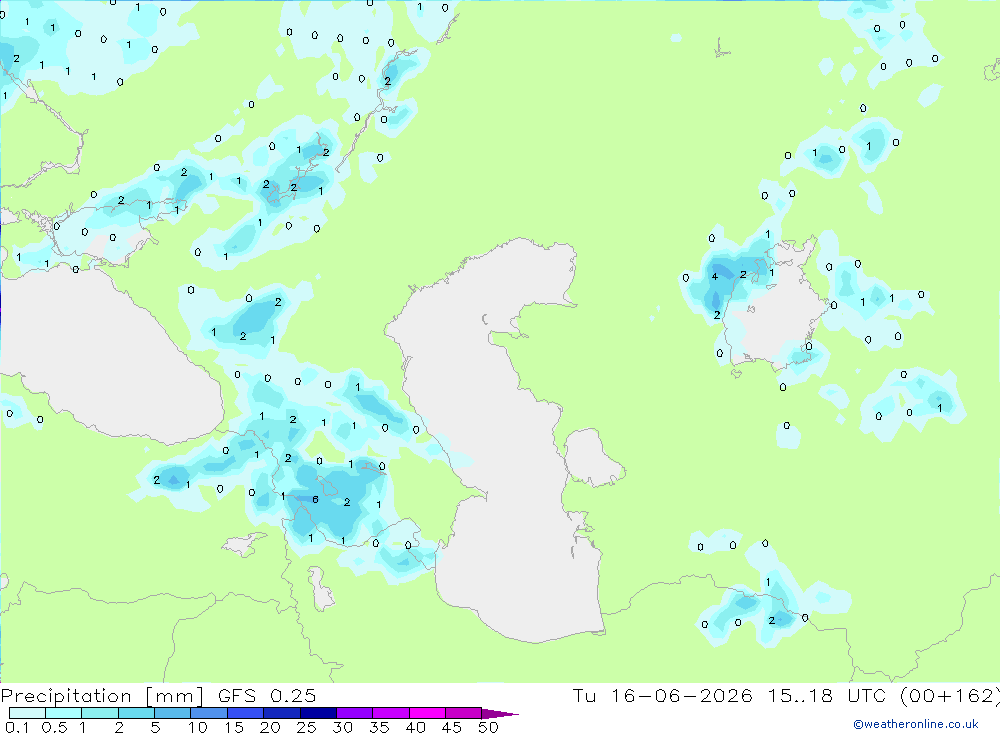The image size is (1000, 733).
Task: Pick the 10–15 mm legend swatch
Action: 209,713
